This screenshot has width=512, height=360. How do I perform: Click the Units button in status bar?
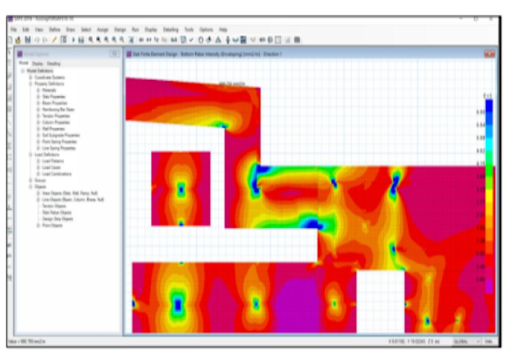pos(489,342)
